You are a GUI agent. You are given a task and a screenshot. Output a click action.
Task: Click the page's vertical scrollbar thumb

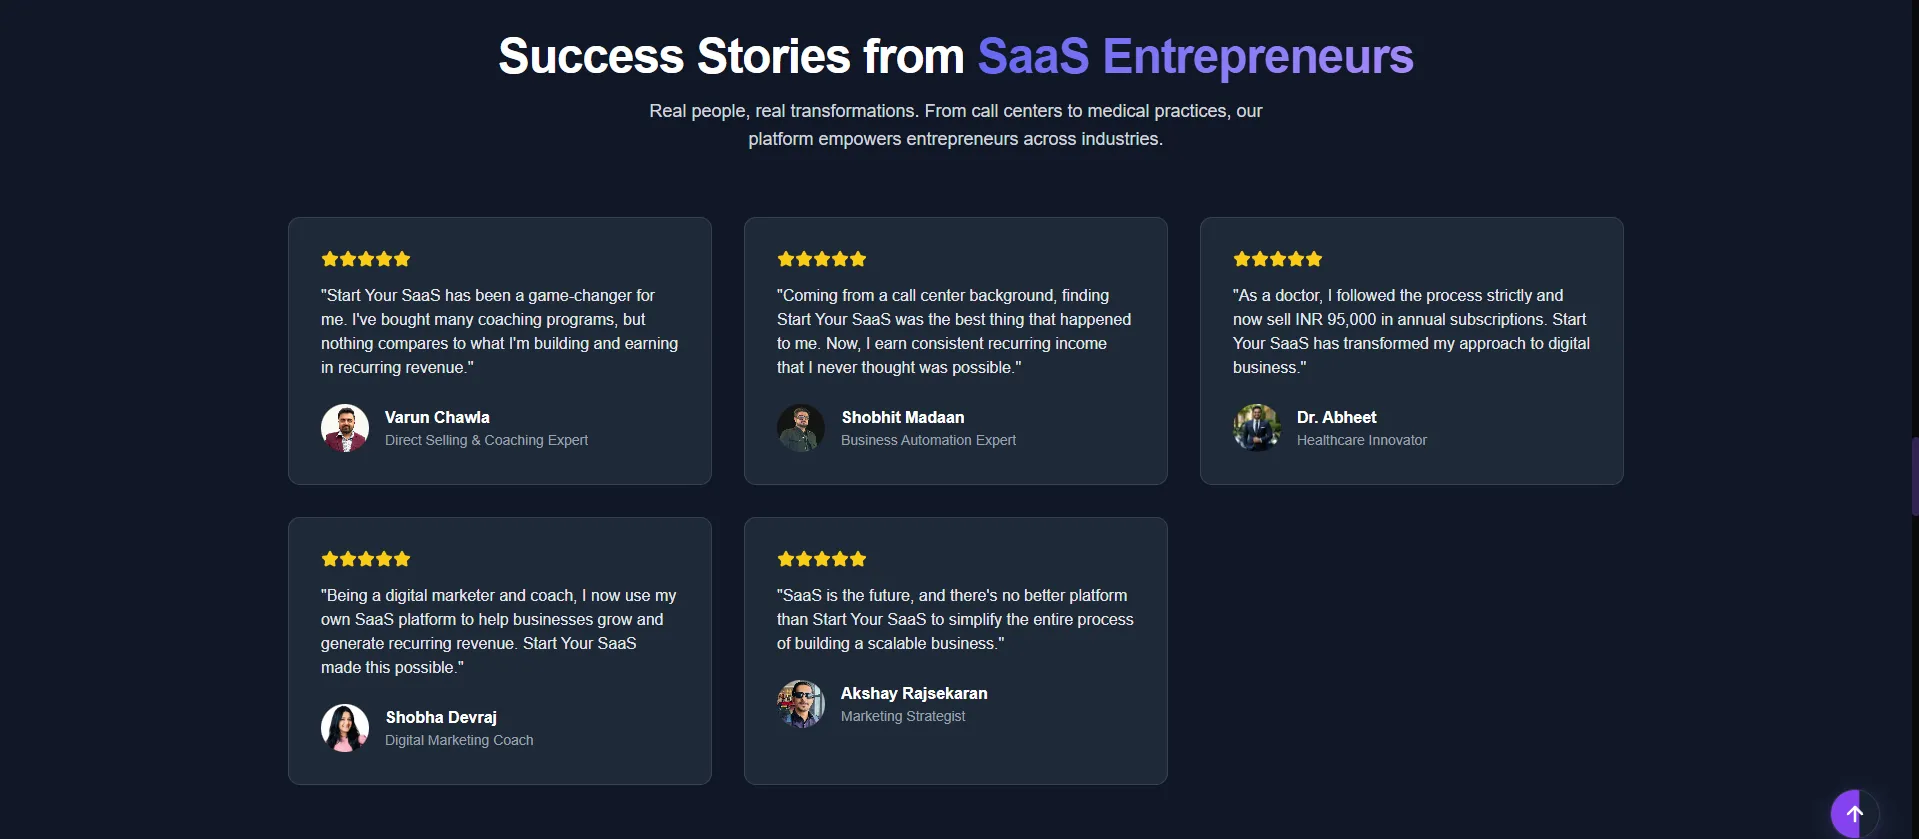(x=1914, y=476)
